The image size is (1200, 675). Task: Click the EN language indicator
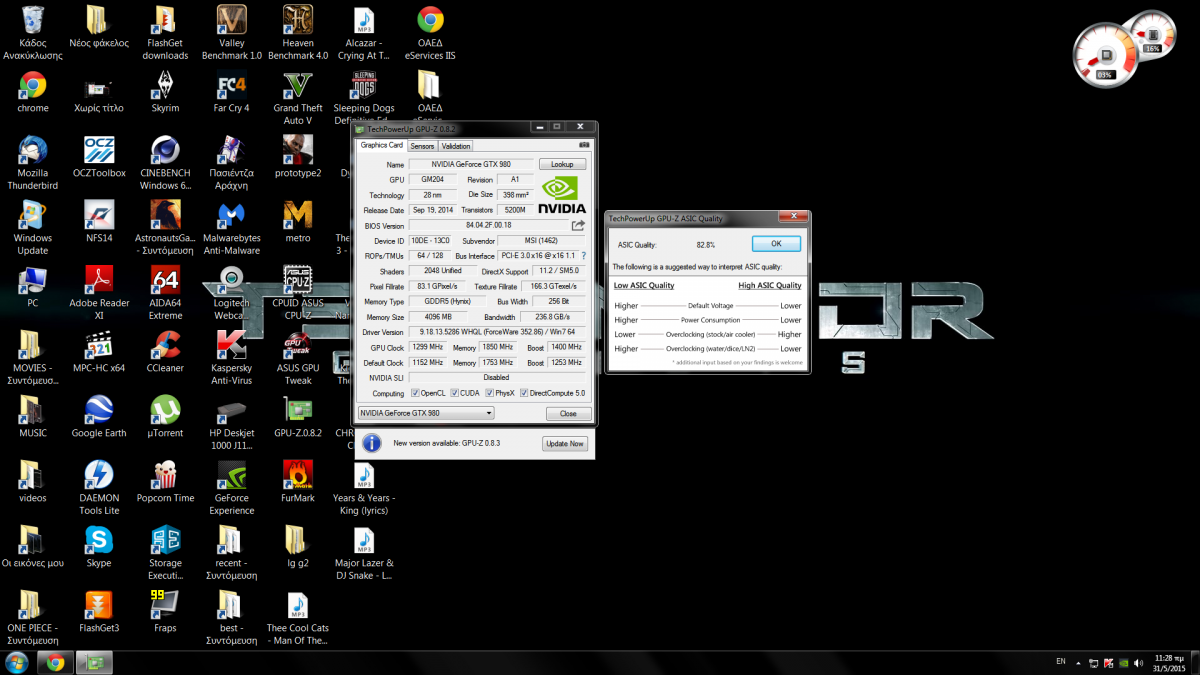coord(1061,661)
